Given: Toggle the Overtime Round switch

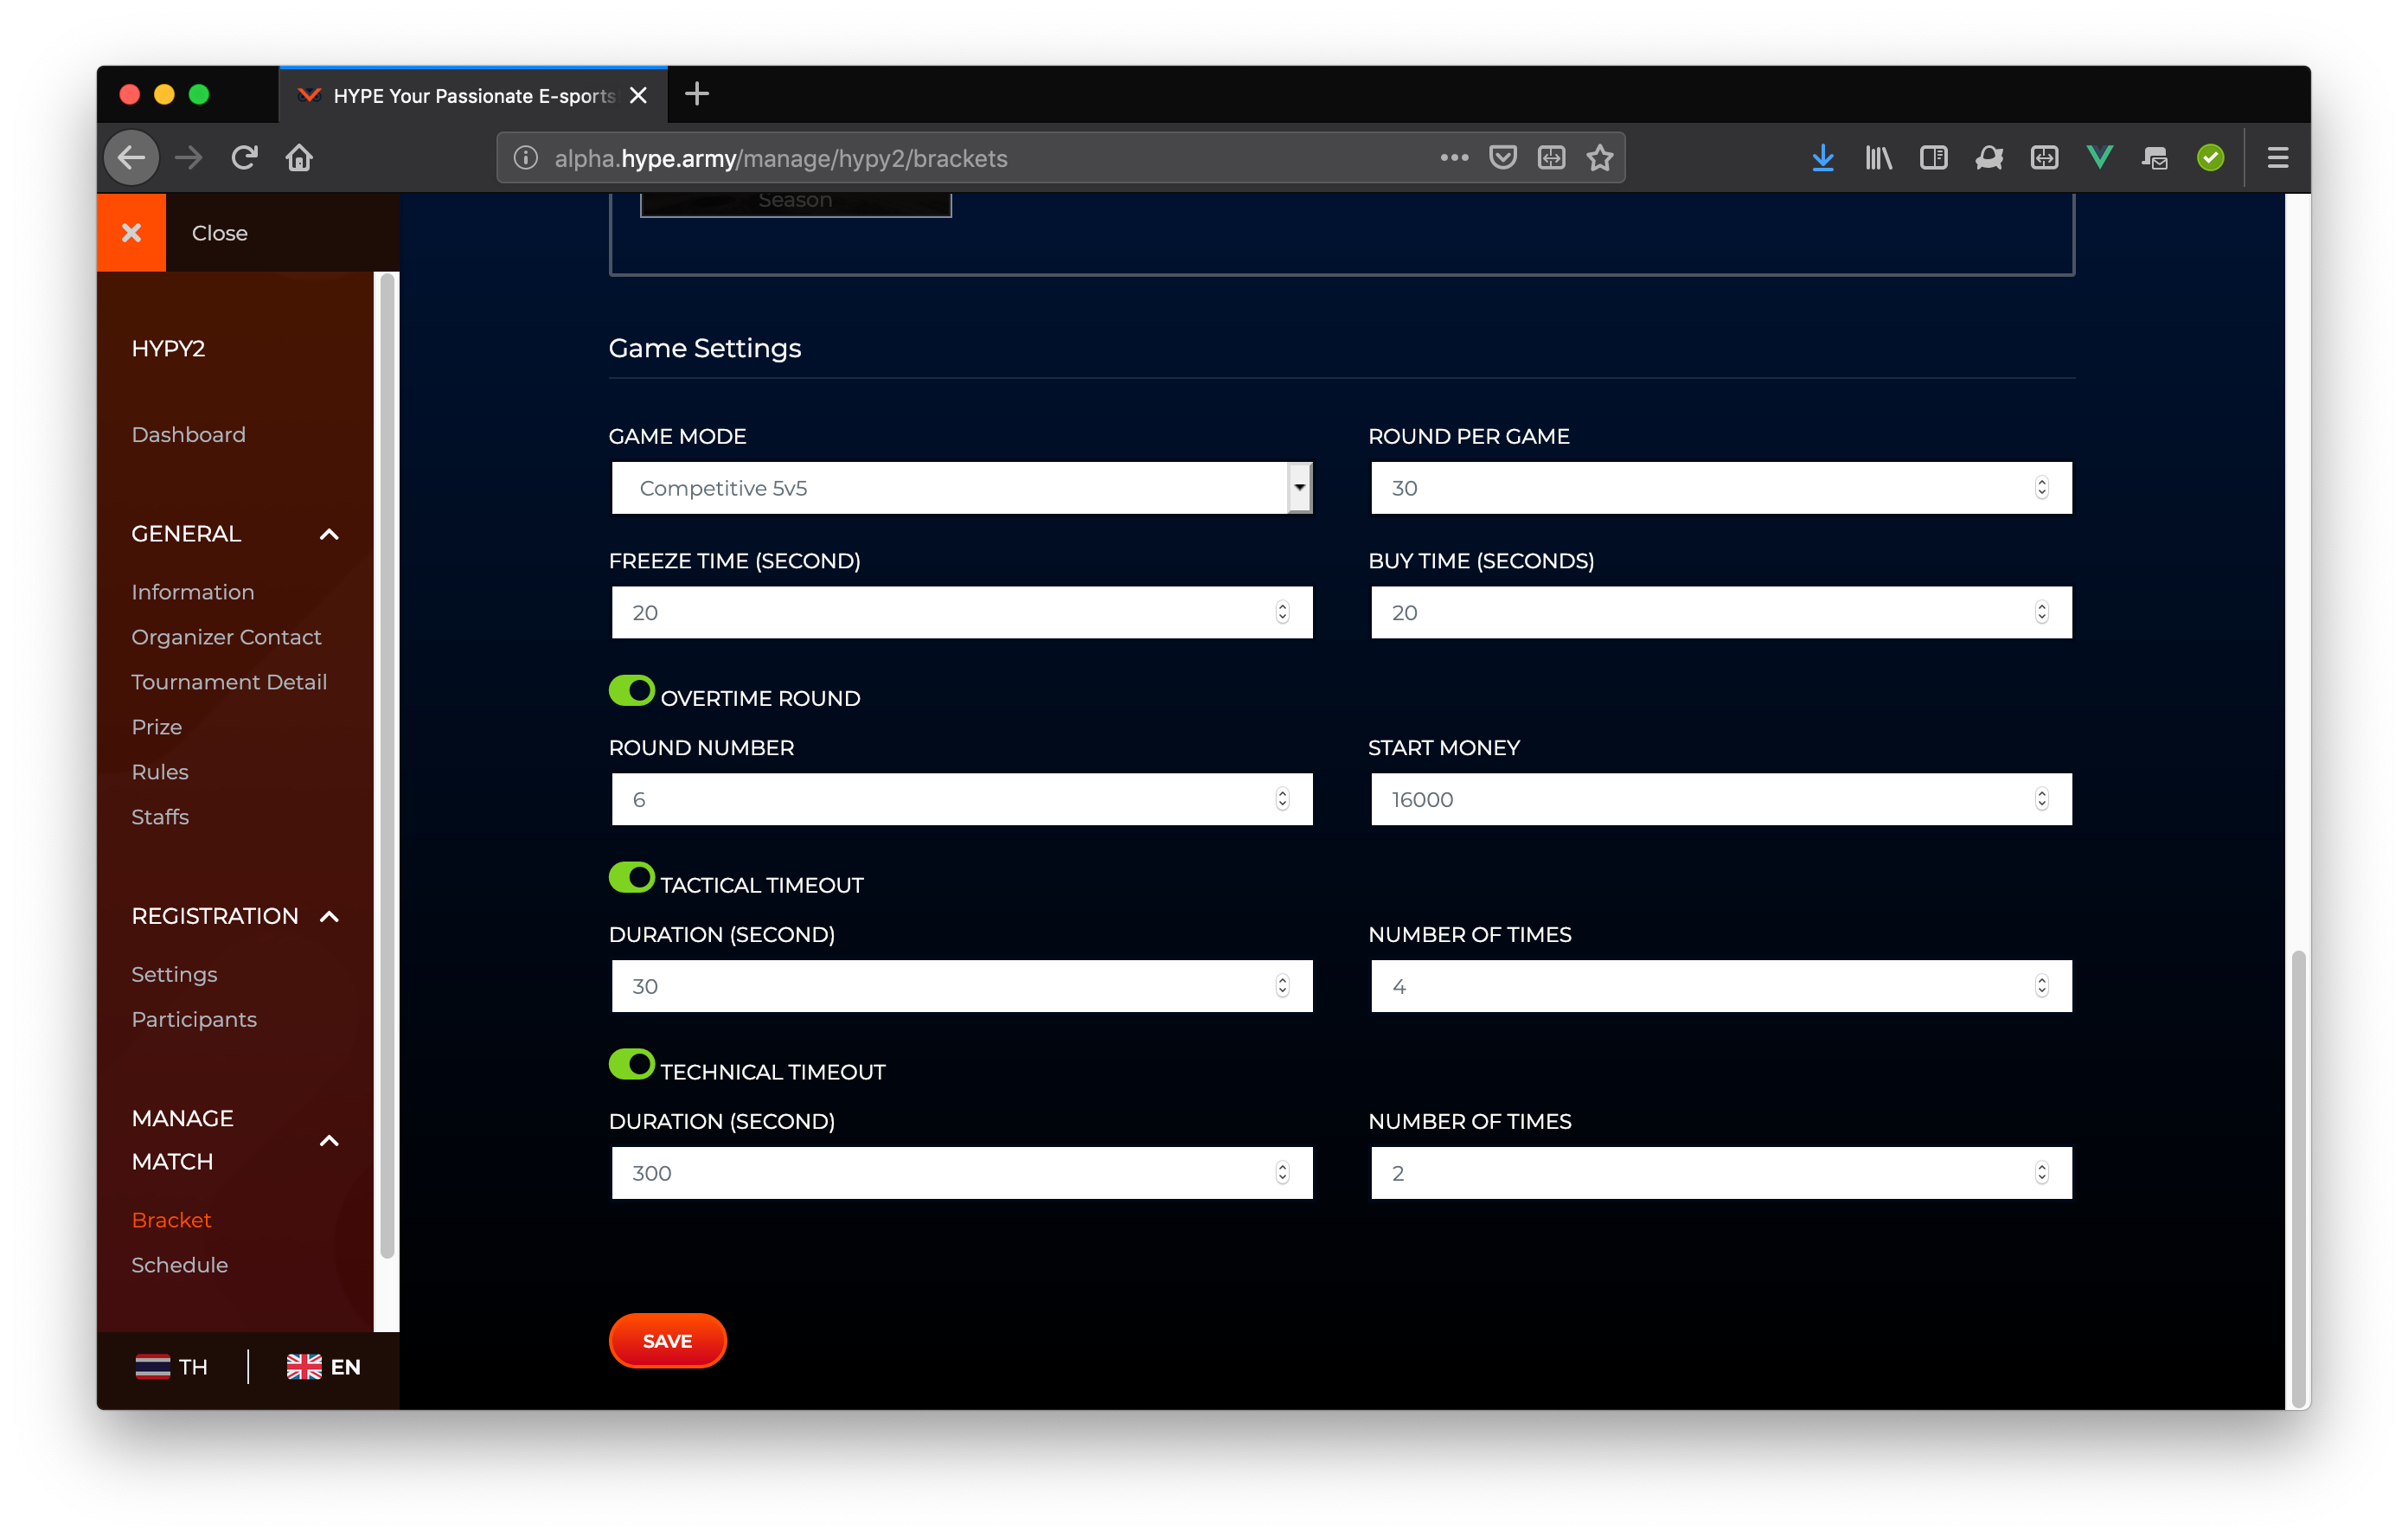Looking at the screenshot, I should coord(632,690).
